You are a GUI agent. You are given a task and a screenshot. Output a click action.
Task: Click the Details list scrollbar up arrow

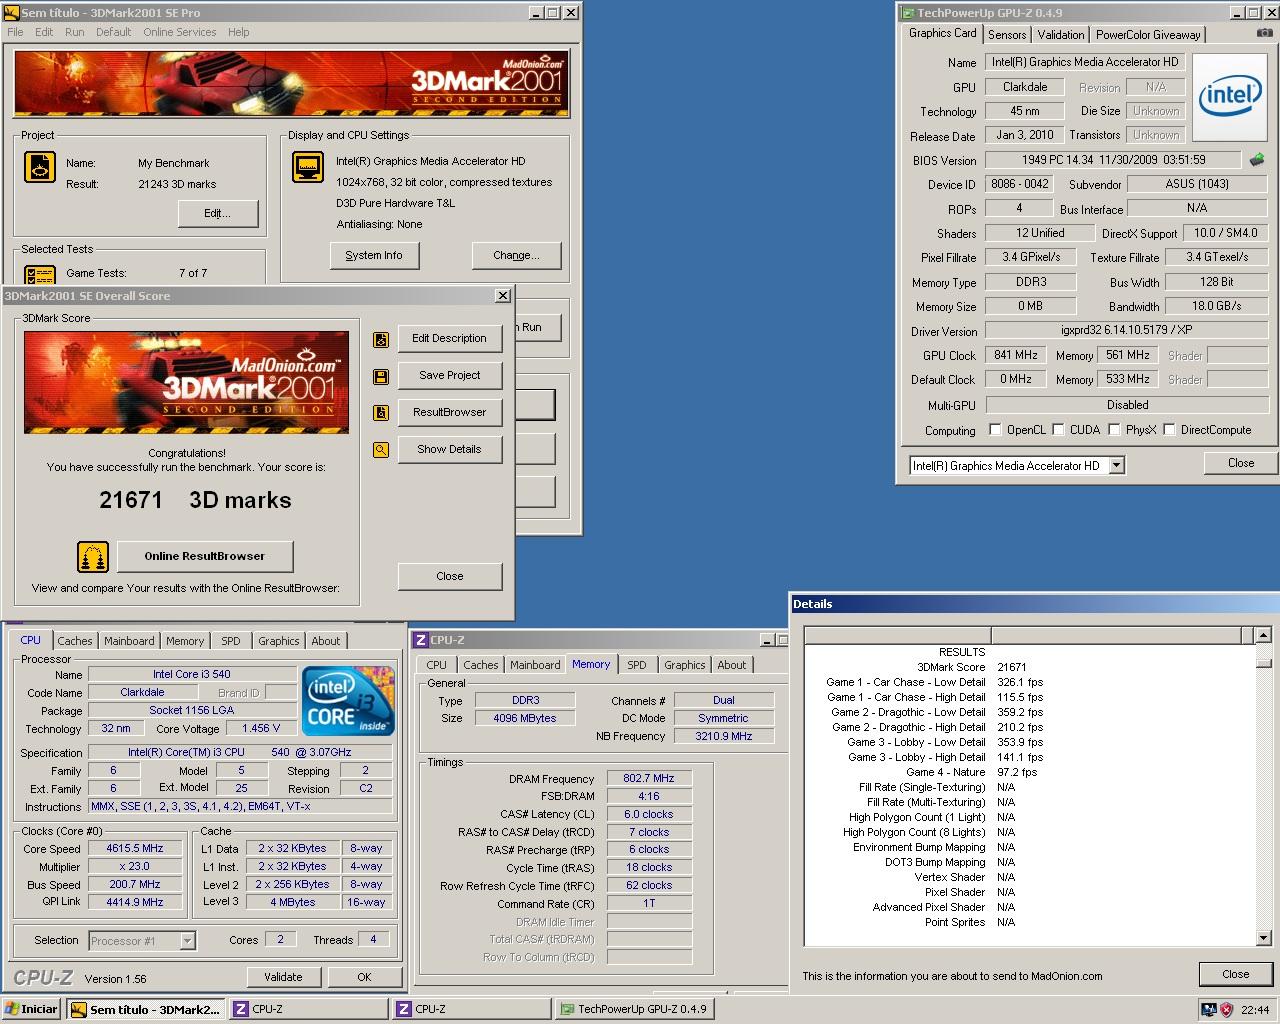pyautogui.click(x=1263, y=635)
